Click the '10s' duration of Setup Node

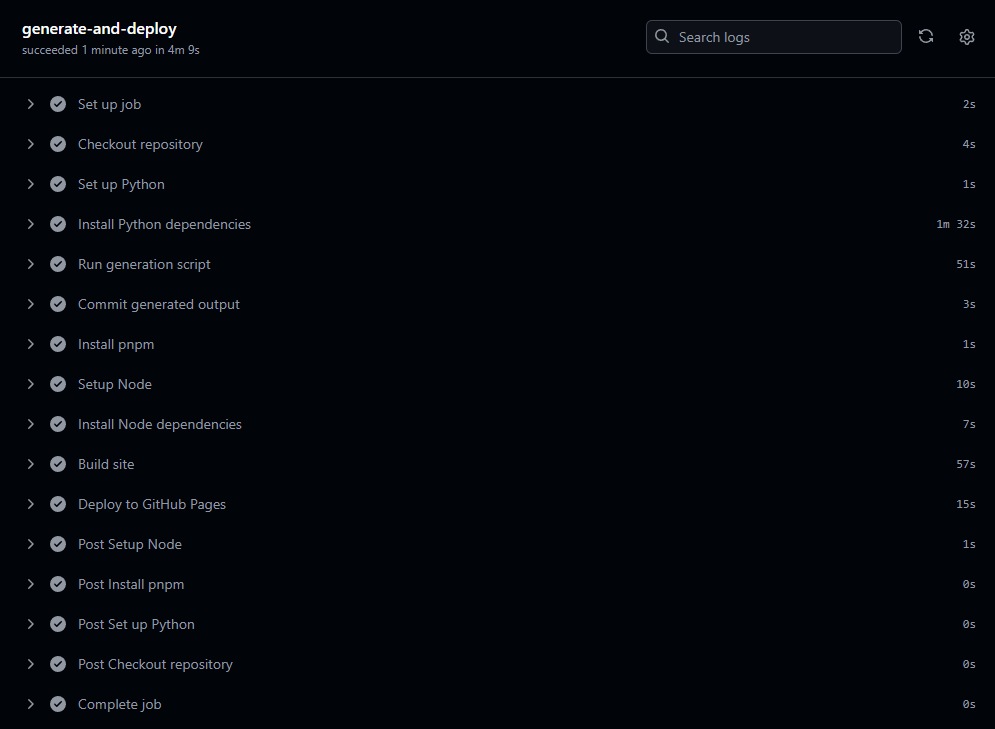pyautogui.click(x=966, y=384)
